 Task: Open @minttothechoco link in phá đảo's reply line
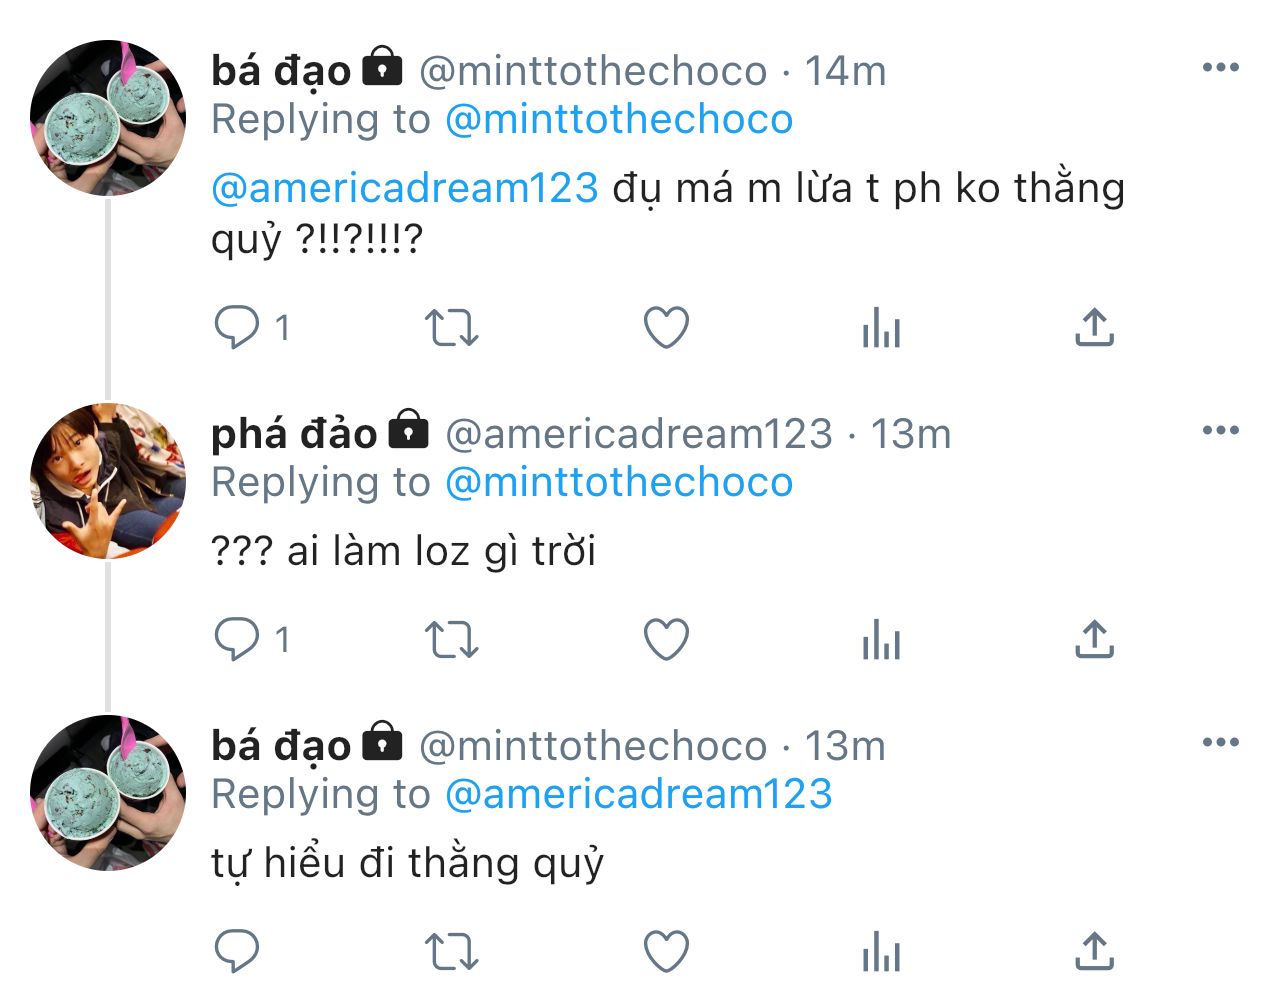point(619,482)
